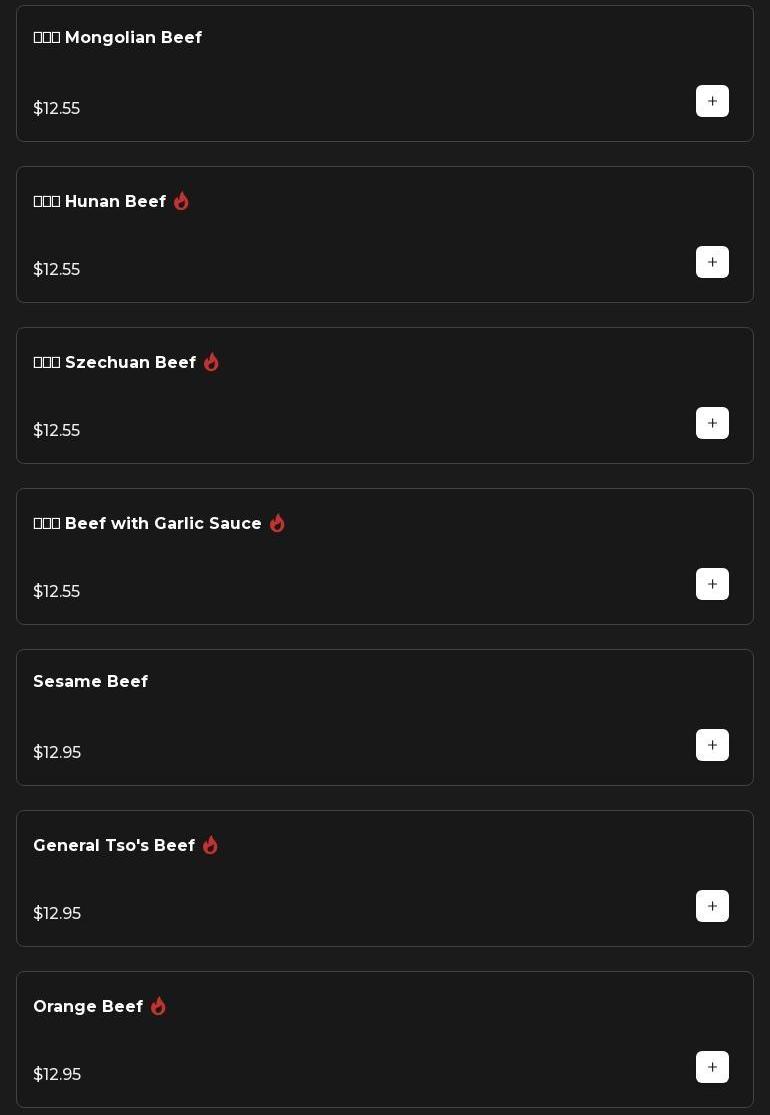This screenshot has width=770, height=1115.
Task: Select the spicy icon by Beef with Garlic Sauce
Action: click(x=277, y=523)
